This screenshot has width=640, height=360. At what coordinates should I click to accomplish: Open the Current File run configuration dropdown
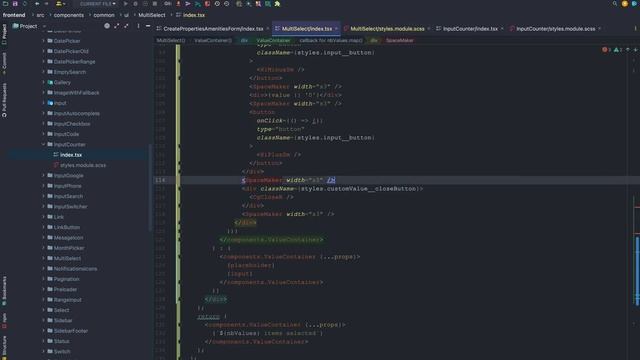tap(97, 4)
